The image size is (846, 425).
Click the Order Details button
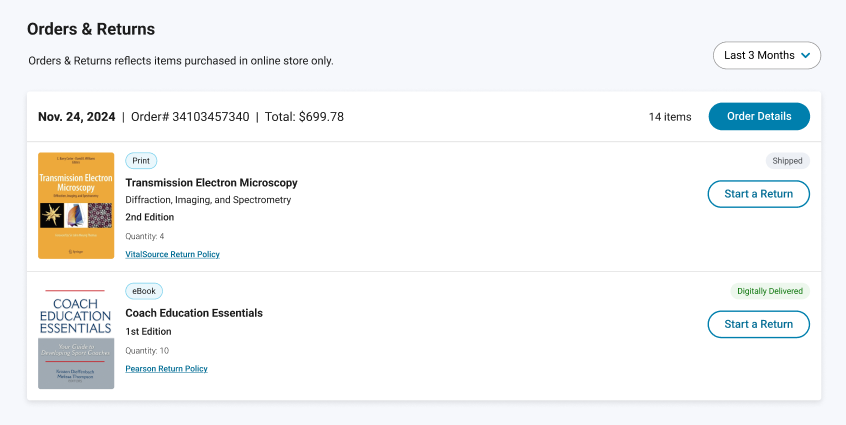click(x=758, y=117)
